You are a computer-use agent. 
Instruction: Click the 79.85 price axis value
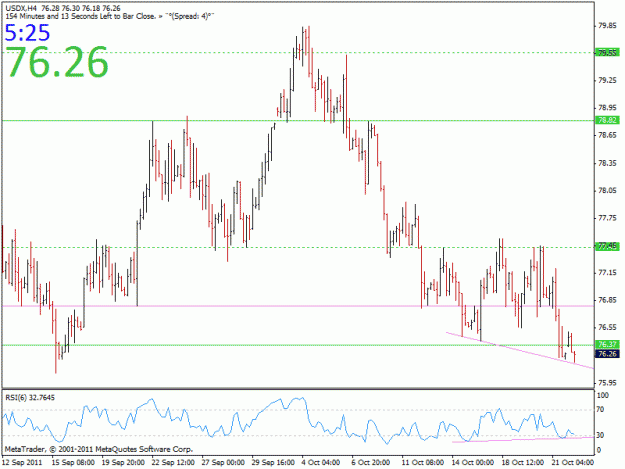pos(607,26)
